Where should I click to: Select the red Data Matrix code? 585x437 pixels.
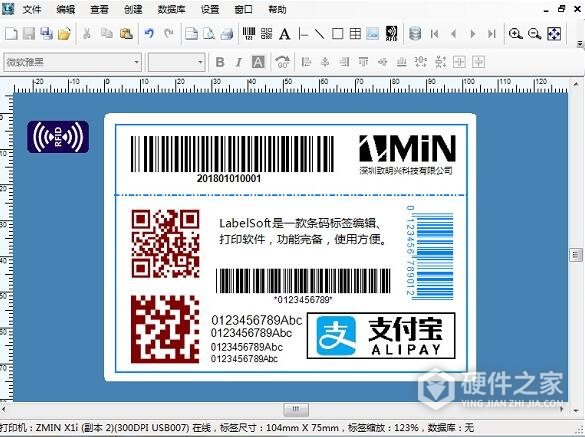(x=165, y=329)
